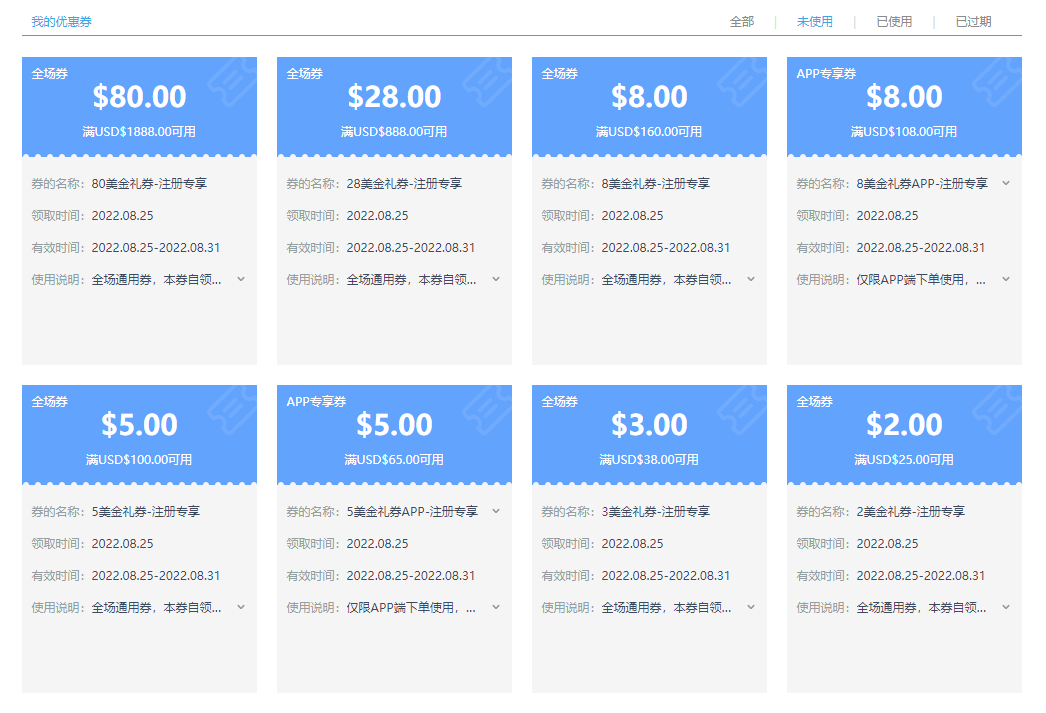Viewport: 1046px width, 713px height.
Task: Expand usage notes on 8美金礼券-注册专享 card
Action: (750, 279)
